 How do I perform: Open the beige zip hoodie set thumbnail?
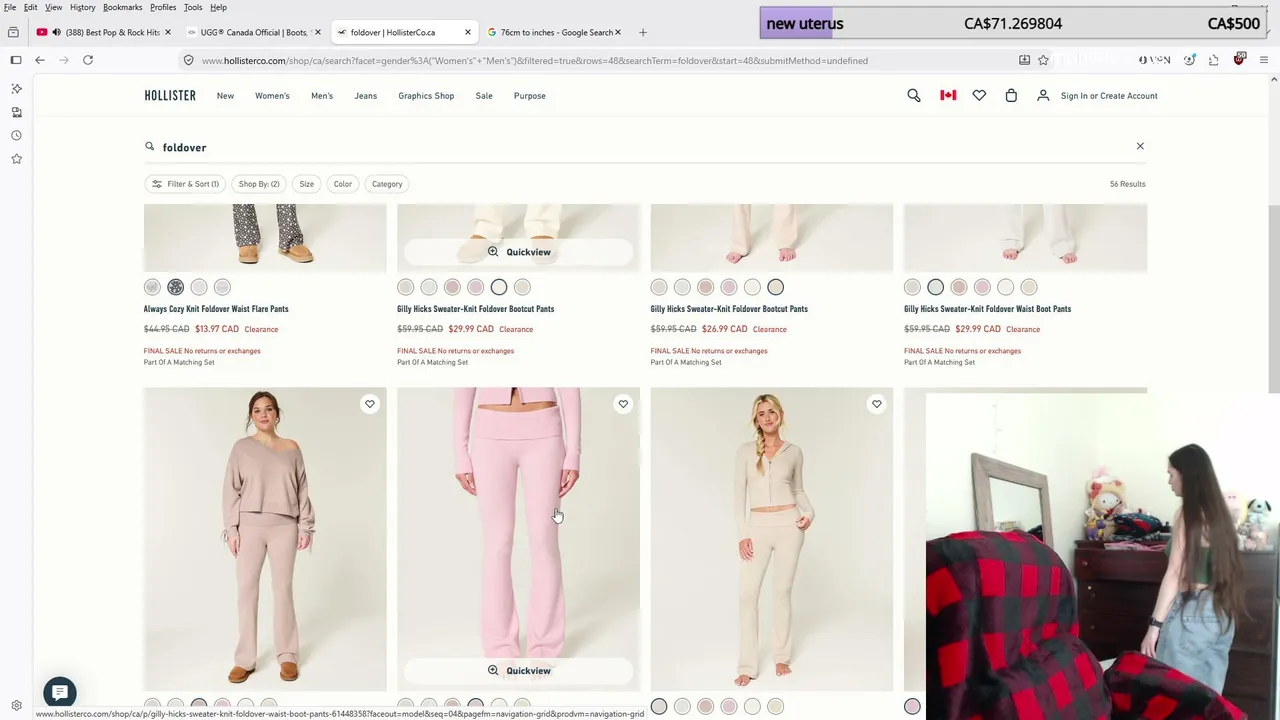click(x=772, y=539)
